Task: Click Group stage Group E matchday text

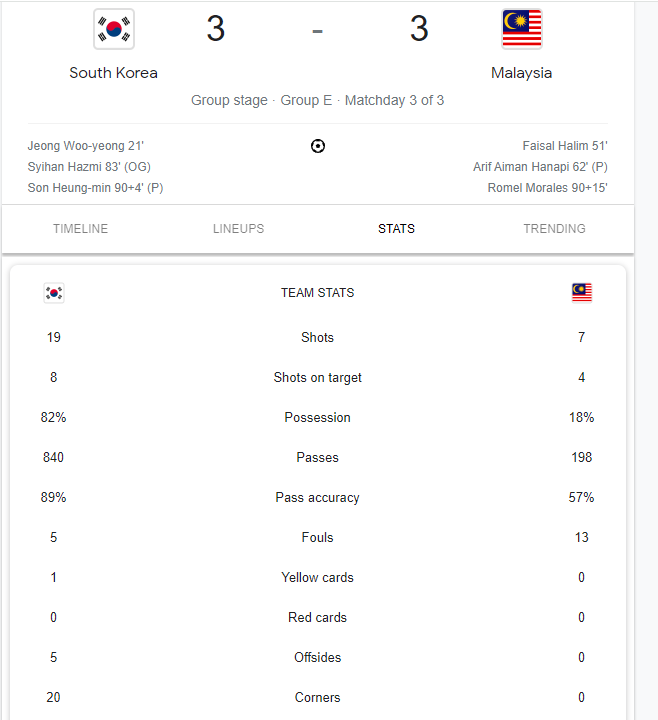Action: click(317, 101)
